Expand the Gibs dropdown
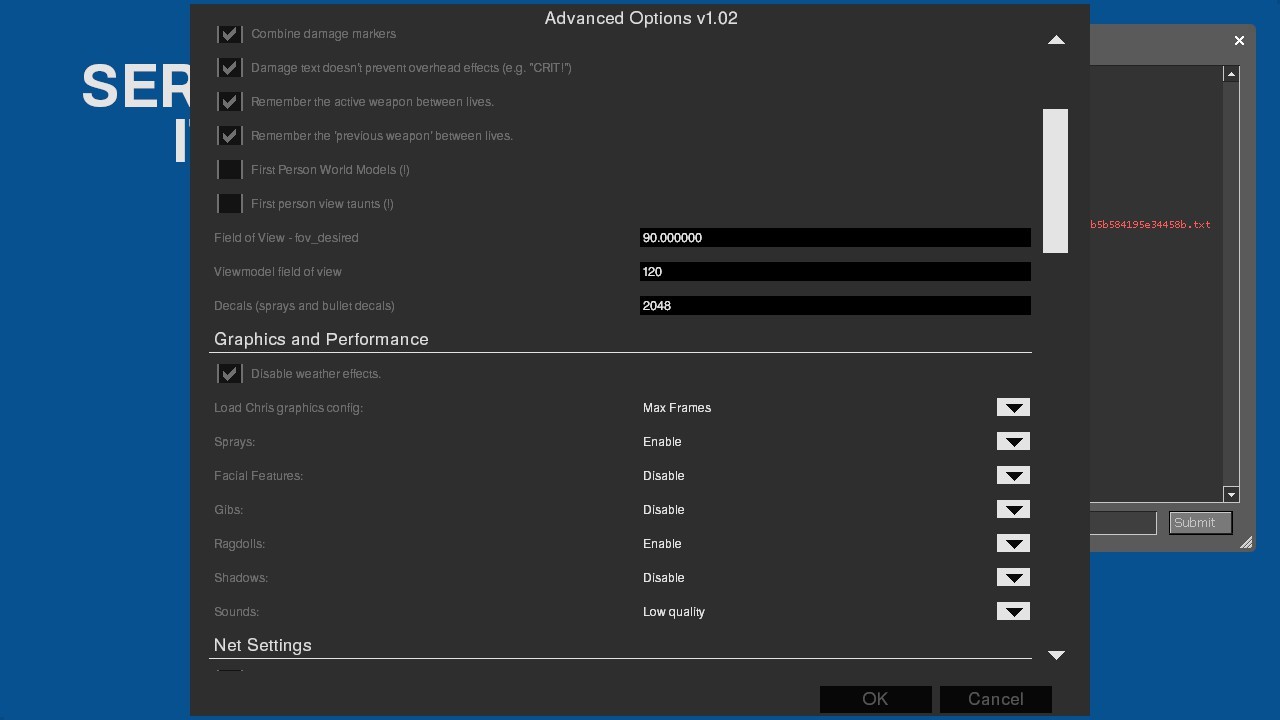1280x720 pixels. click(x=1013, y=510)
